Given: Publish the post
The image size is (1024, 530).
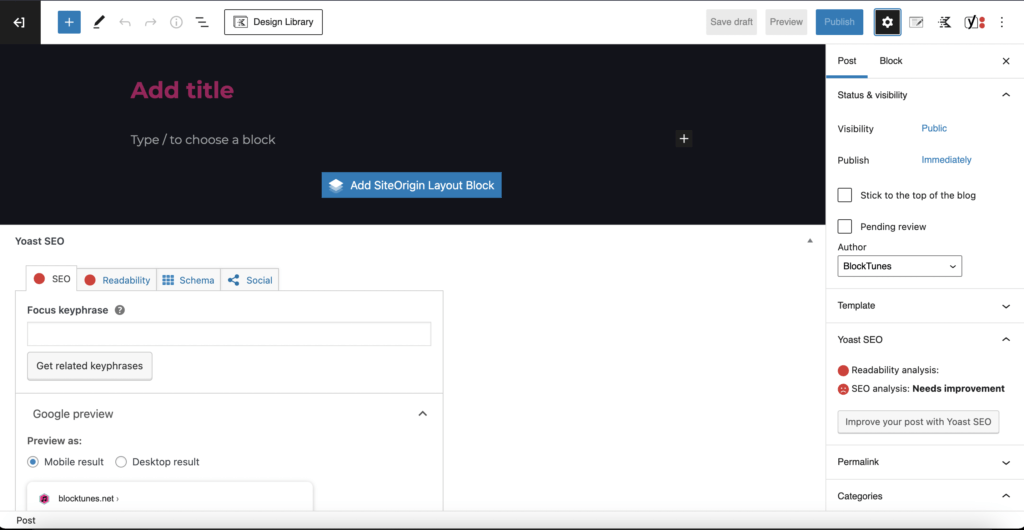Looking at the screenshot, I should tap(839, 22).
